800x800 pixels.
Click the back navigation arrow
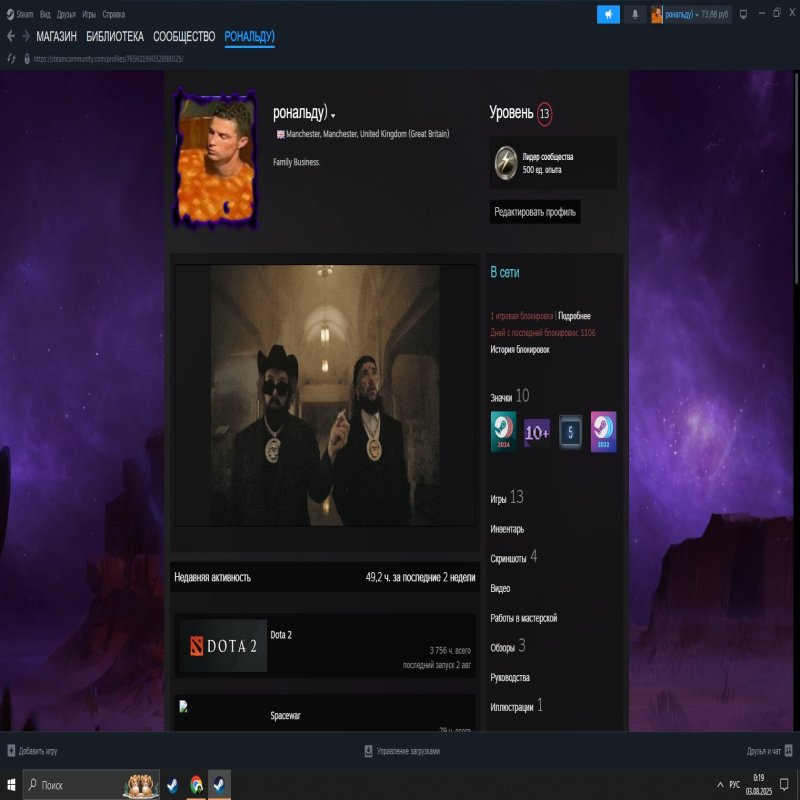point(11,37)
